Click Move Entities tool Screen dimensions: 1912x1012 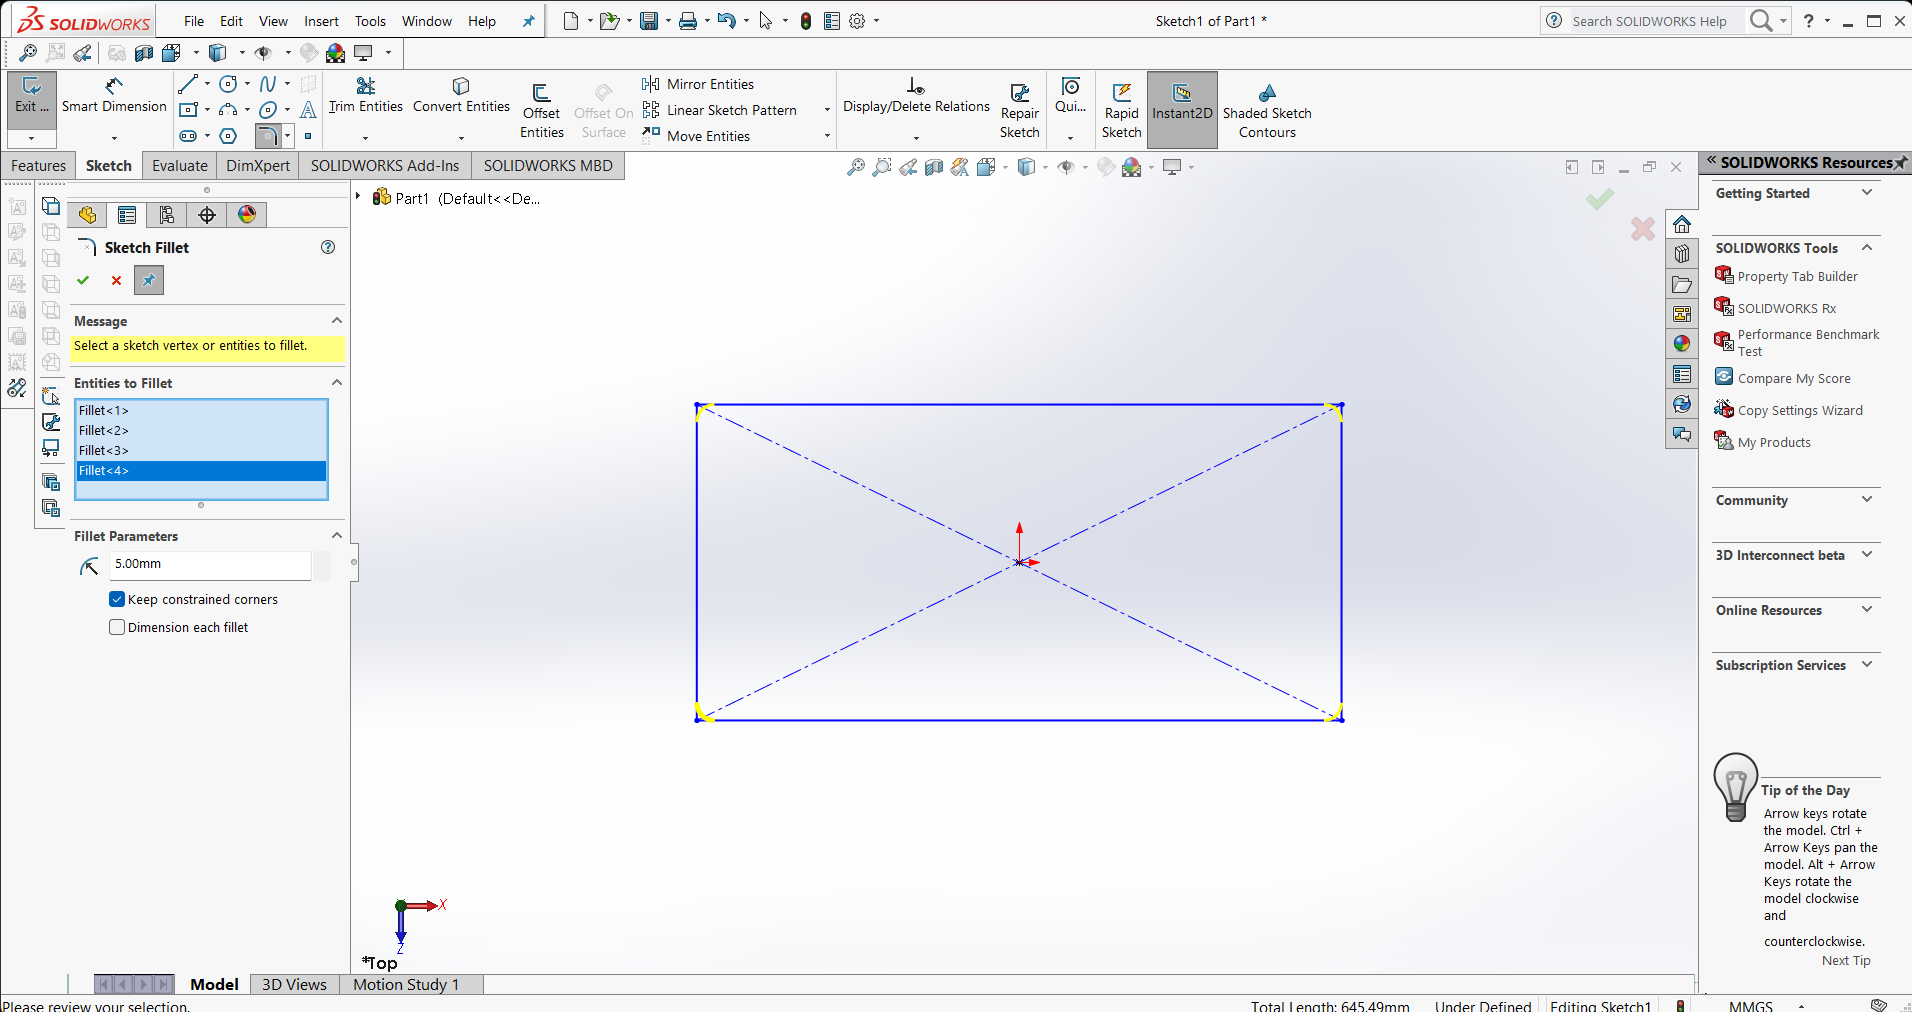point(697,136)
